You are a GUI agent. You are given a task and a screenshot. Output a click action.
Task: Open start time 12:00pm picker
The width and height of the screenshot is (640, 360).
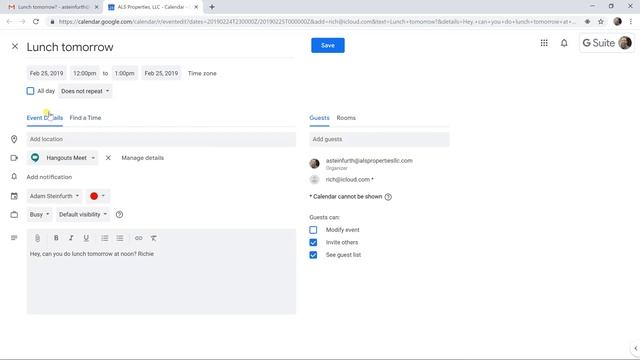84,73
